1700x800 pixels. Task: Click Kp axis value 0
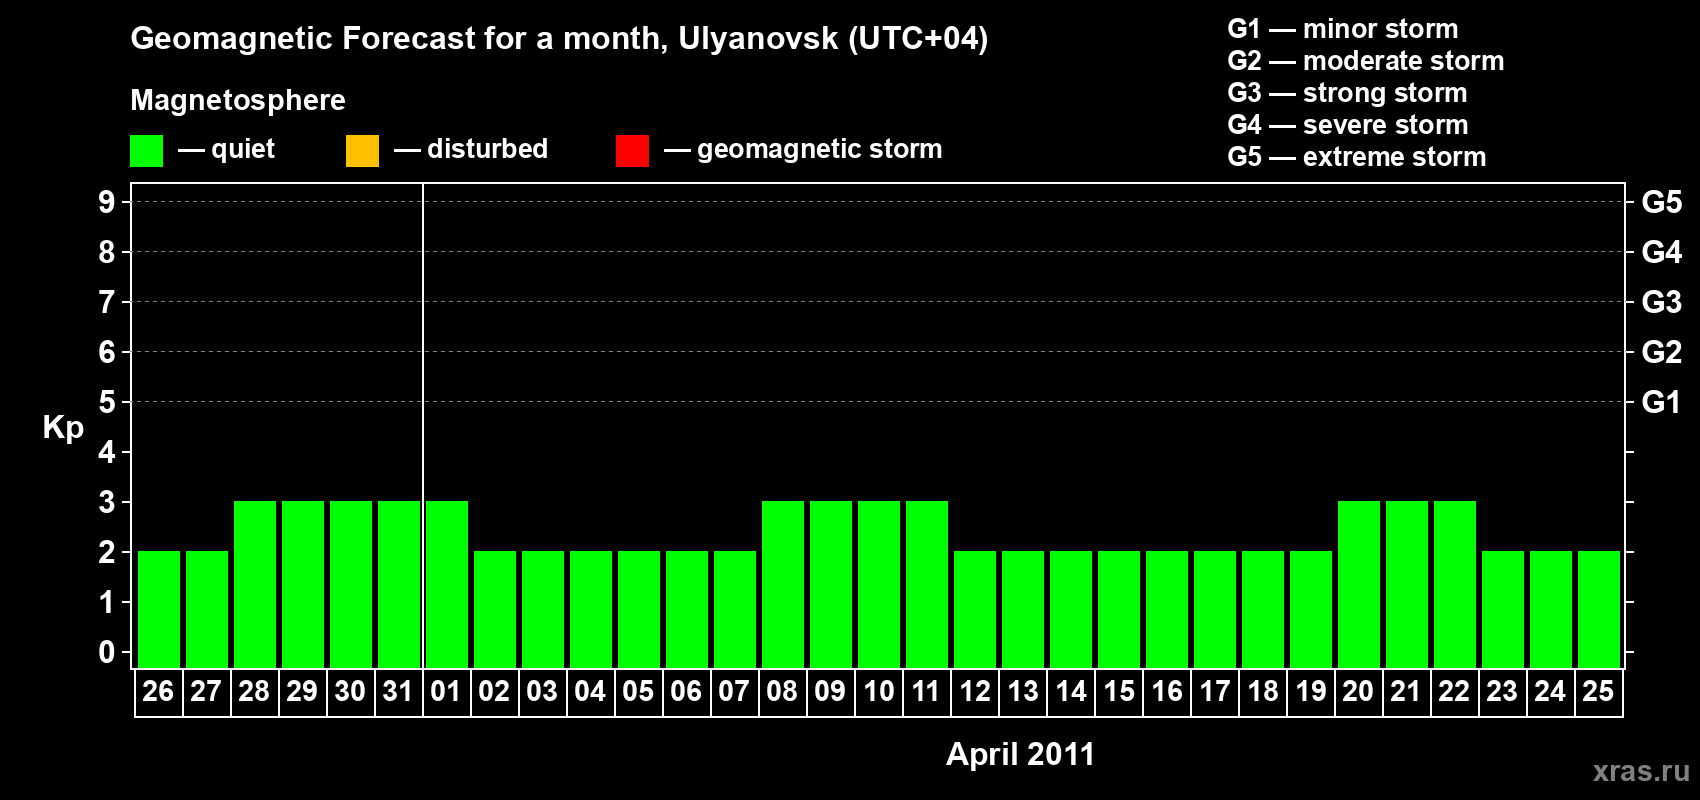click(x=107, y=652)
